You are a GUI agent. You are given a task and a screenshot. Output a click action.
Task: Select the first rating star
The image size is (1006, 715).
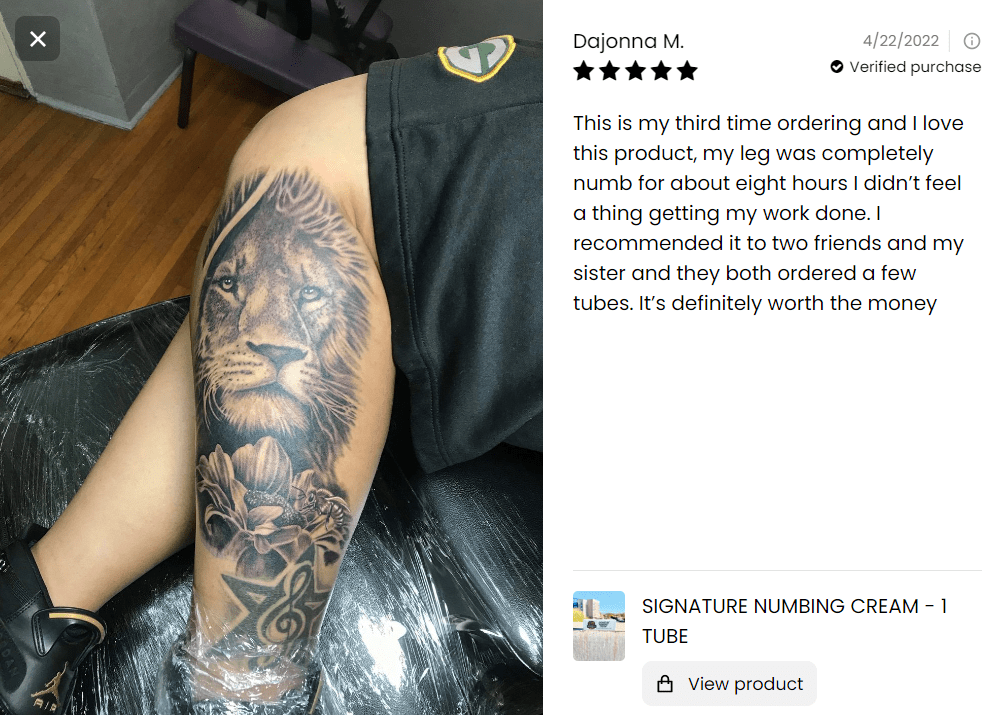click(x=584, y=71)
